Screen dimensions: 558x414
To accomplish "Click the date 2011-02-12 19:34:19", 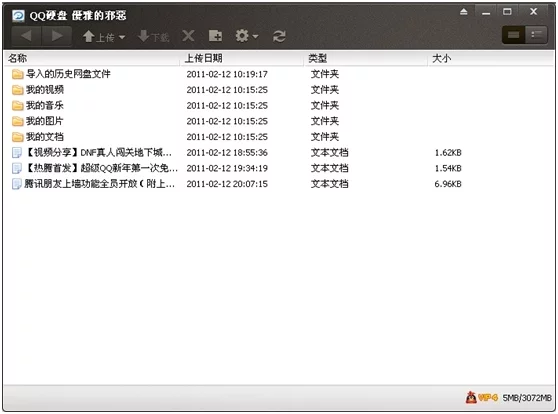I will [227, 168].
